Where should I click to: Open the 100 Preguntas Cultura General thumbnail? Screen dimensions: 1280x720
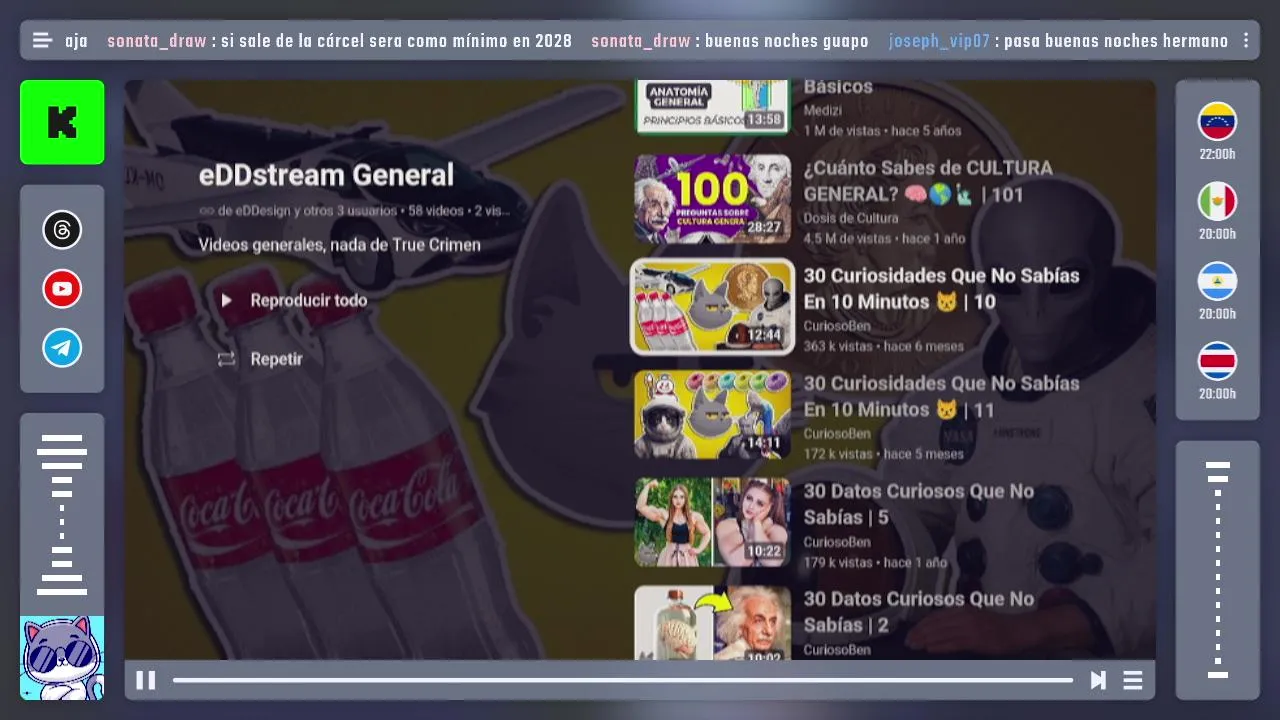(x=712, y=198)
